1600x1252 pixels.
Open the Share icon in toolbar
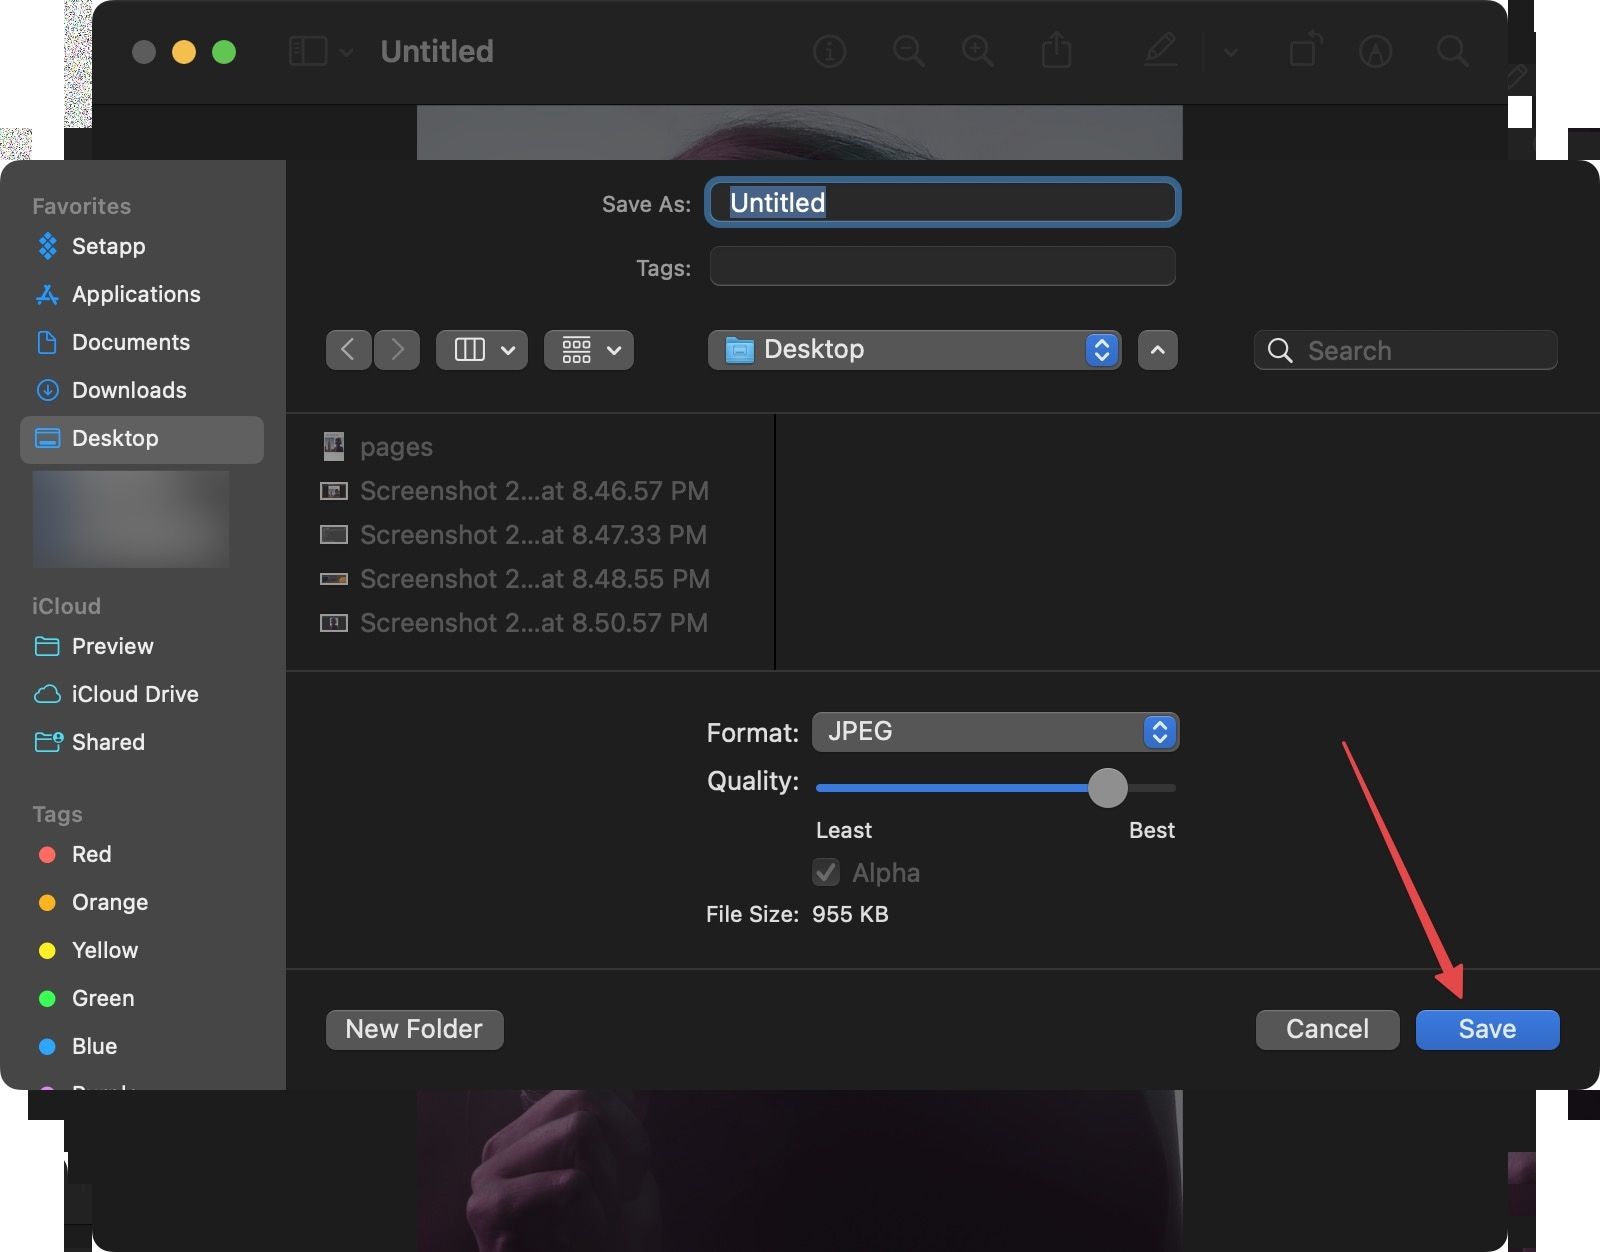(x=1056, y=50)
